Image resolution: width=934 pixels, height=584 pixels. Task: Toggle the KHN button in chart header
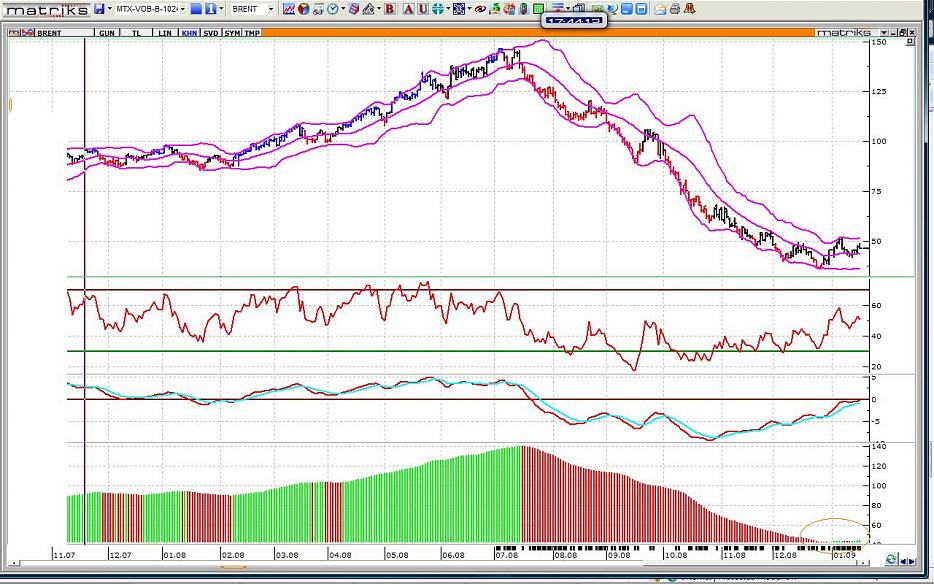[188, 33]
